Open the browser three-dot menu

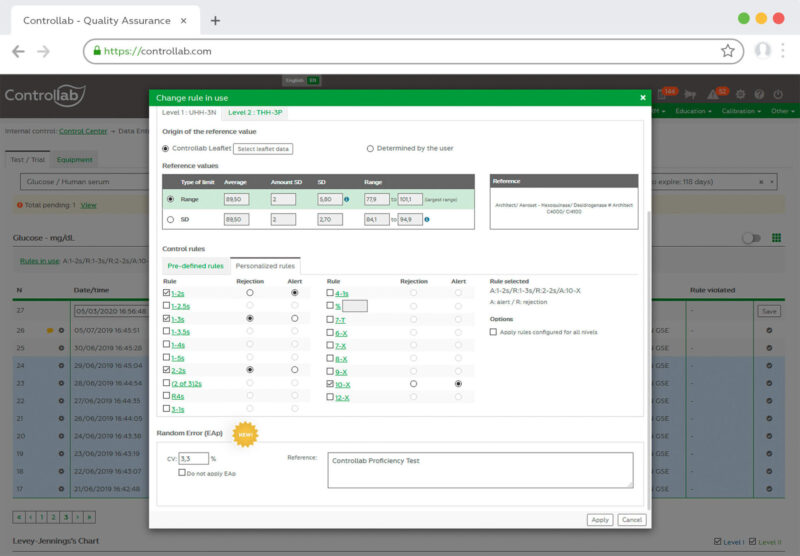pos(783,50)
